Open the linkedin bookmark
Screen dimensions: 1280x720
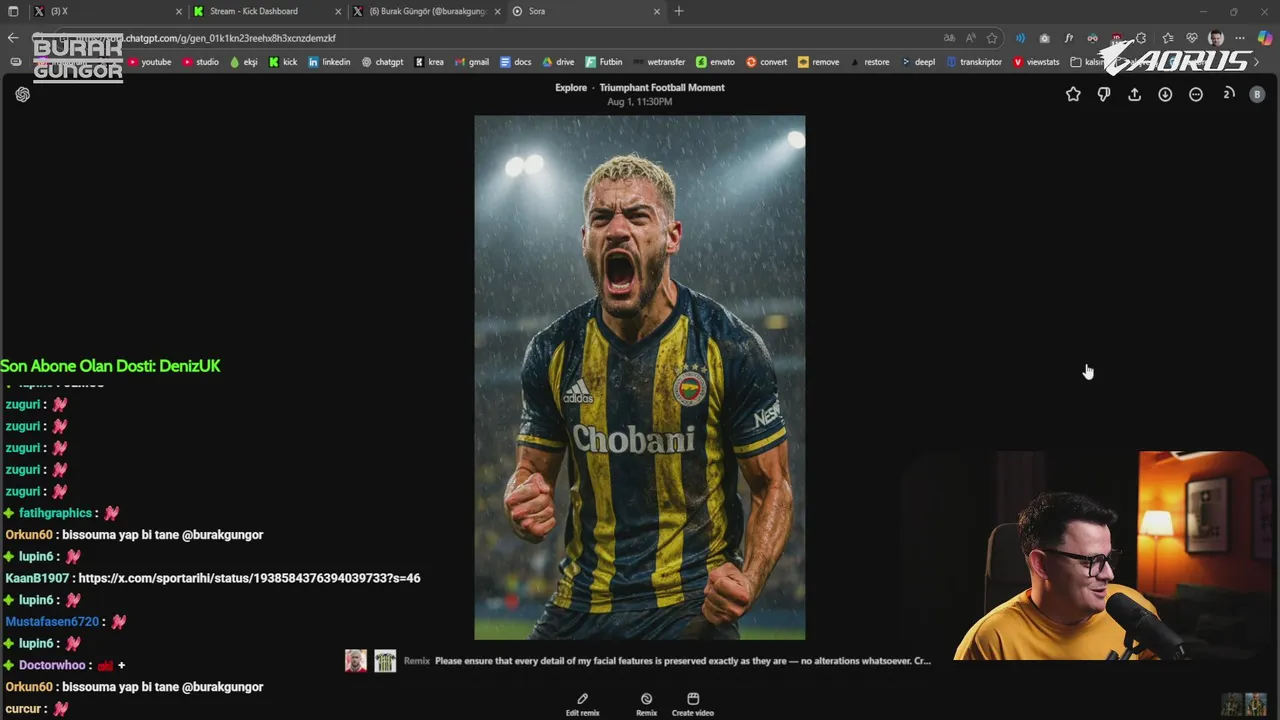[x=329, y=62]
